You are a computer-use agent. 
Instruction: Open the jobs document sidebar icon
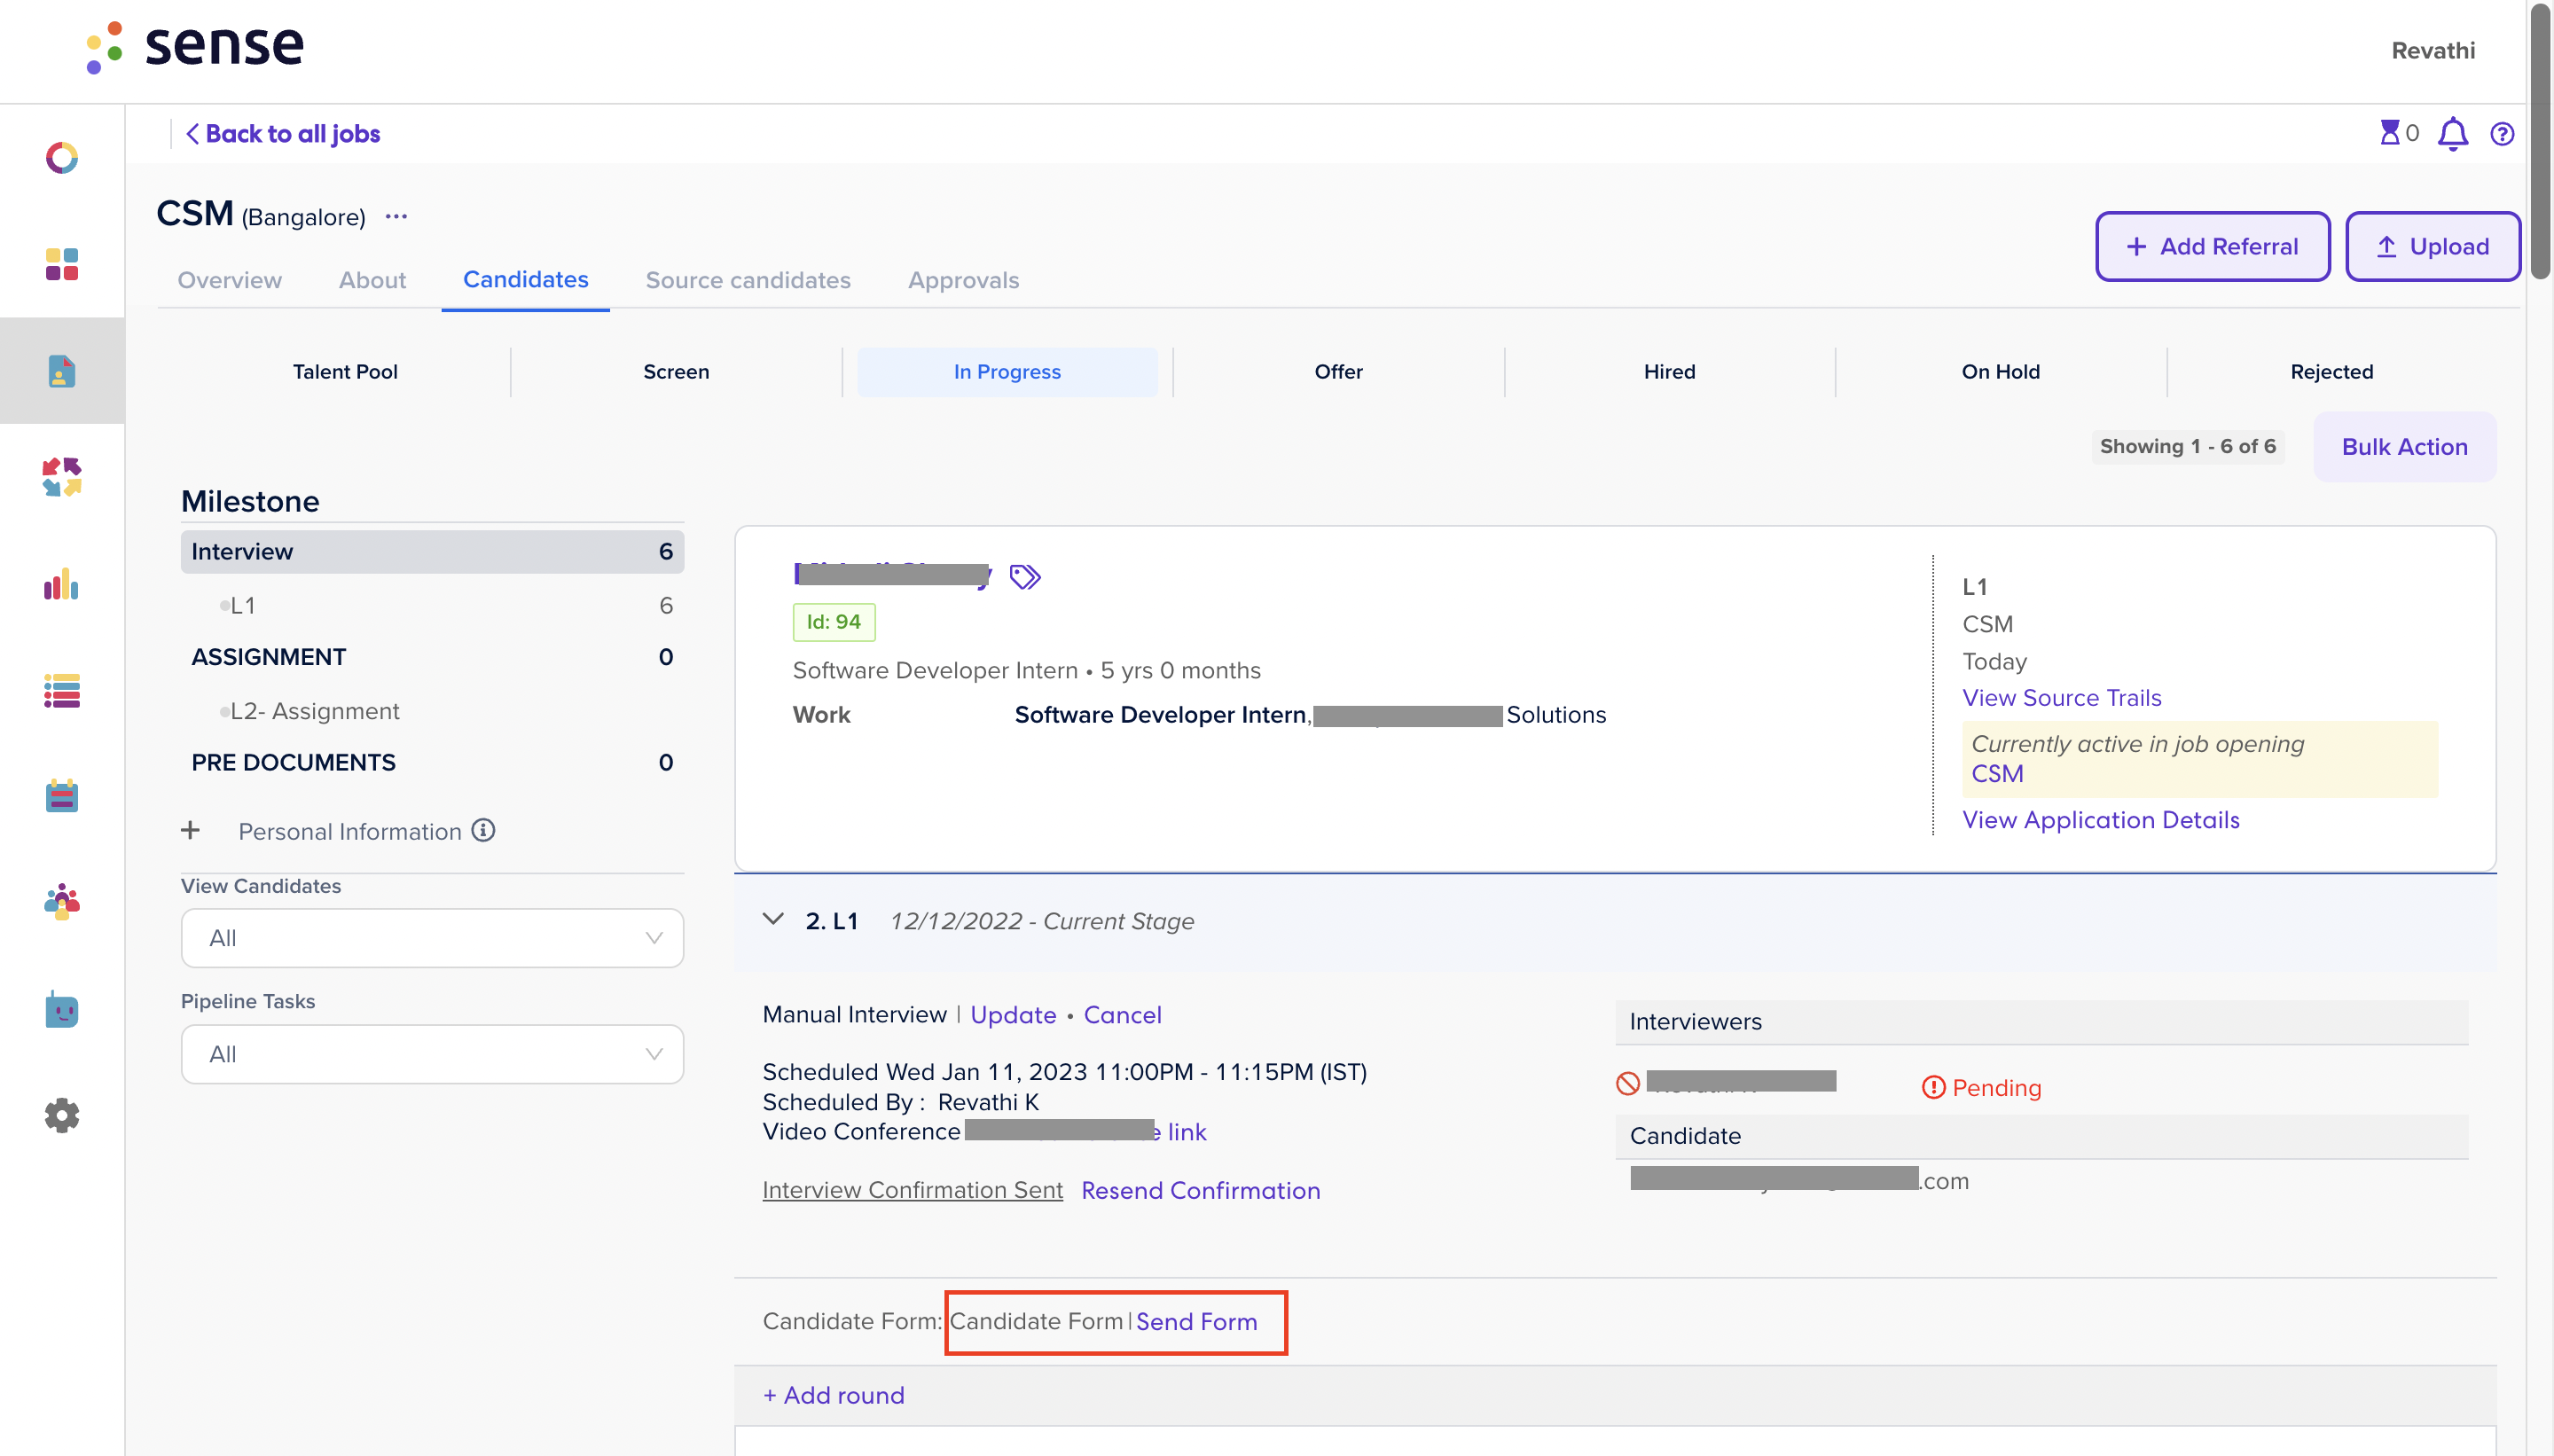(62, 371)
